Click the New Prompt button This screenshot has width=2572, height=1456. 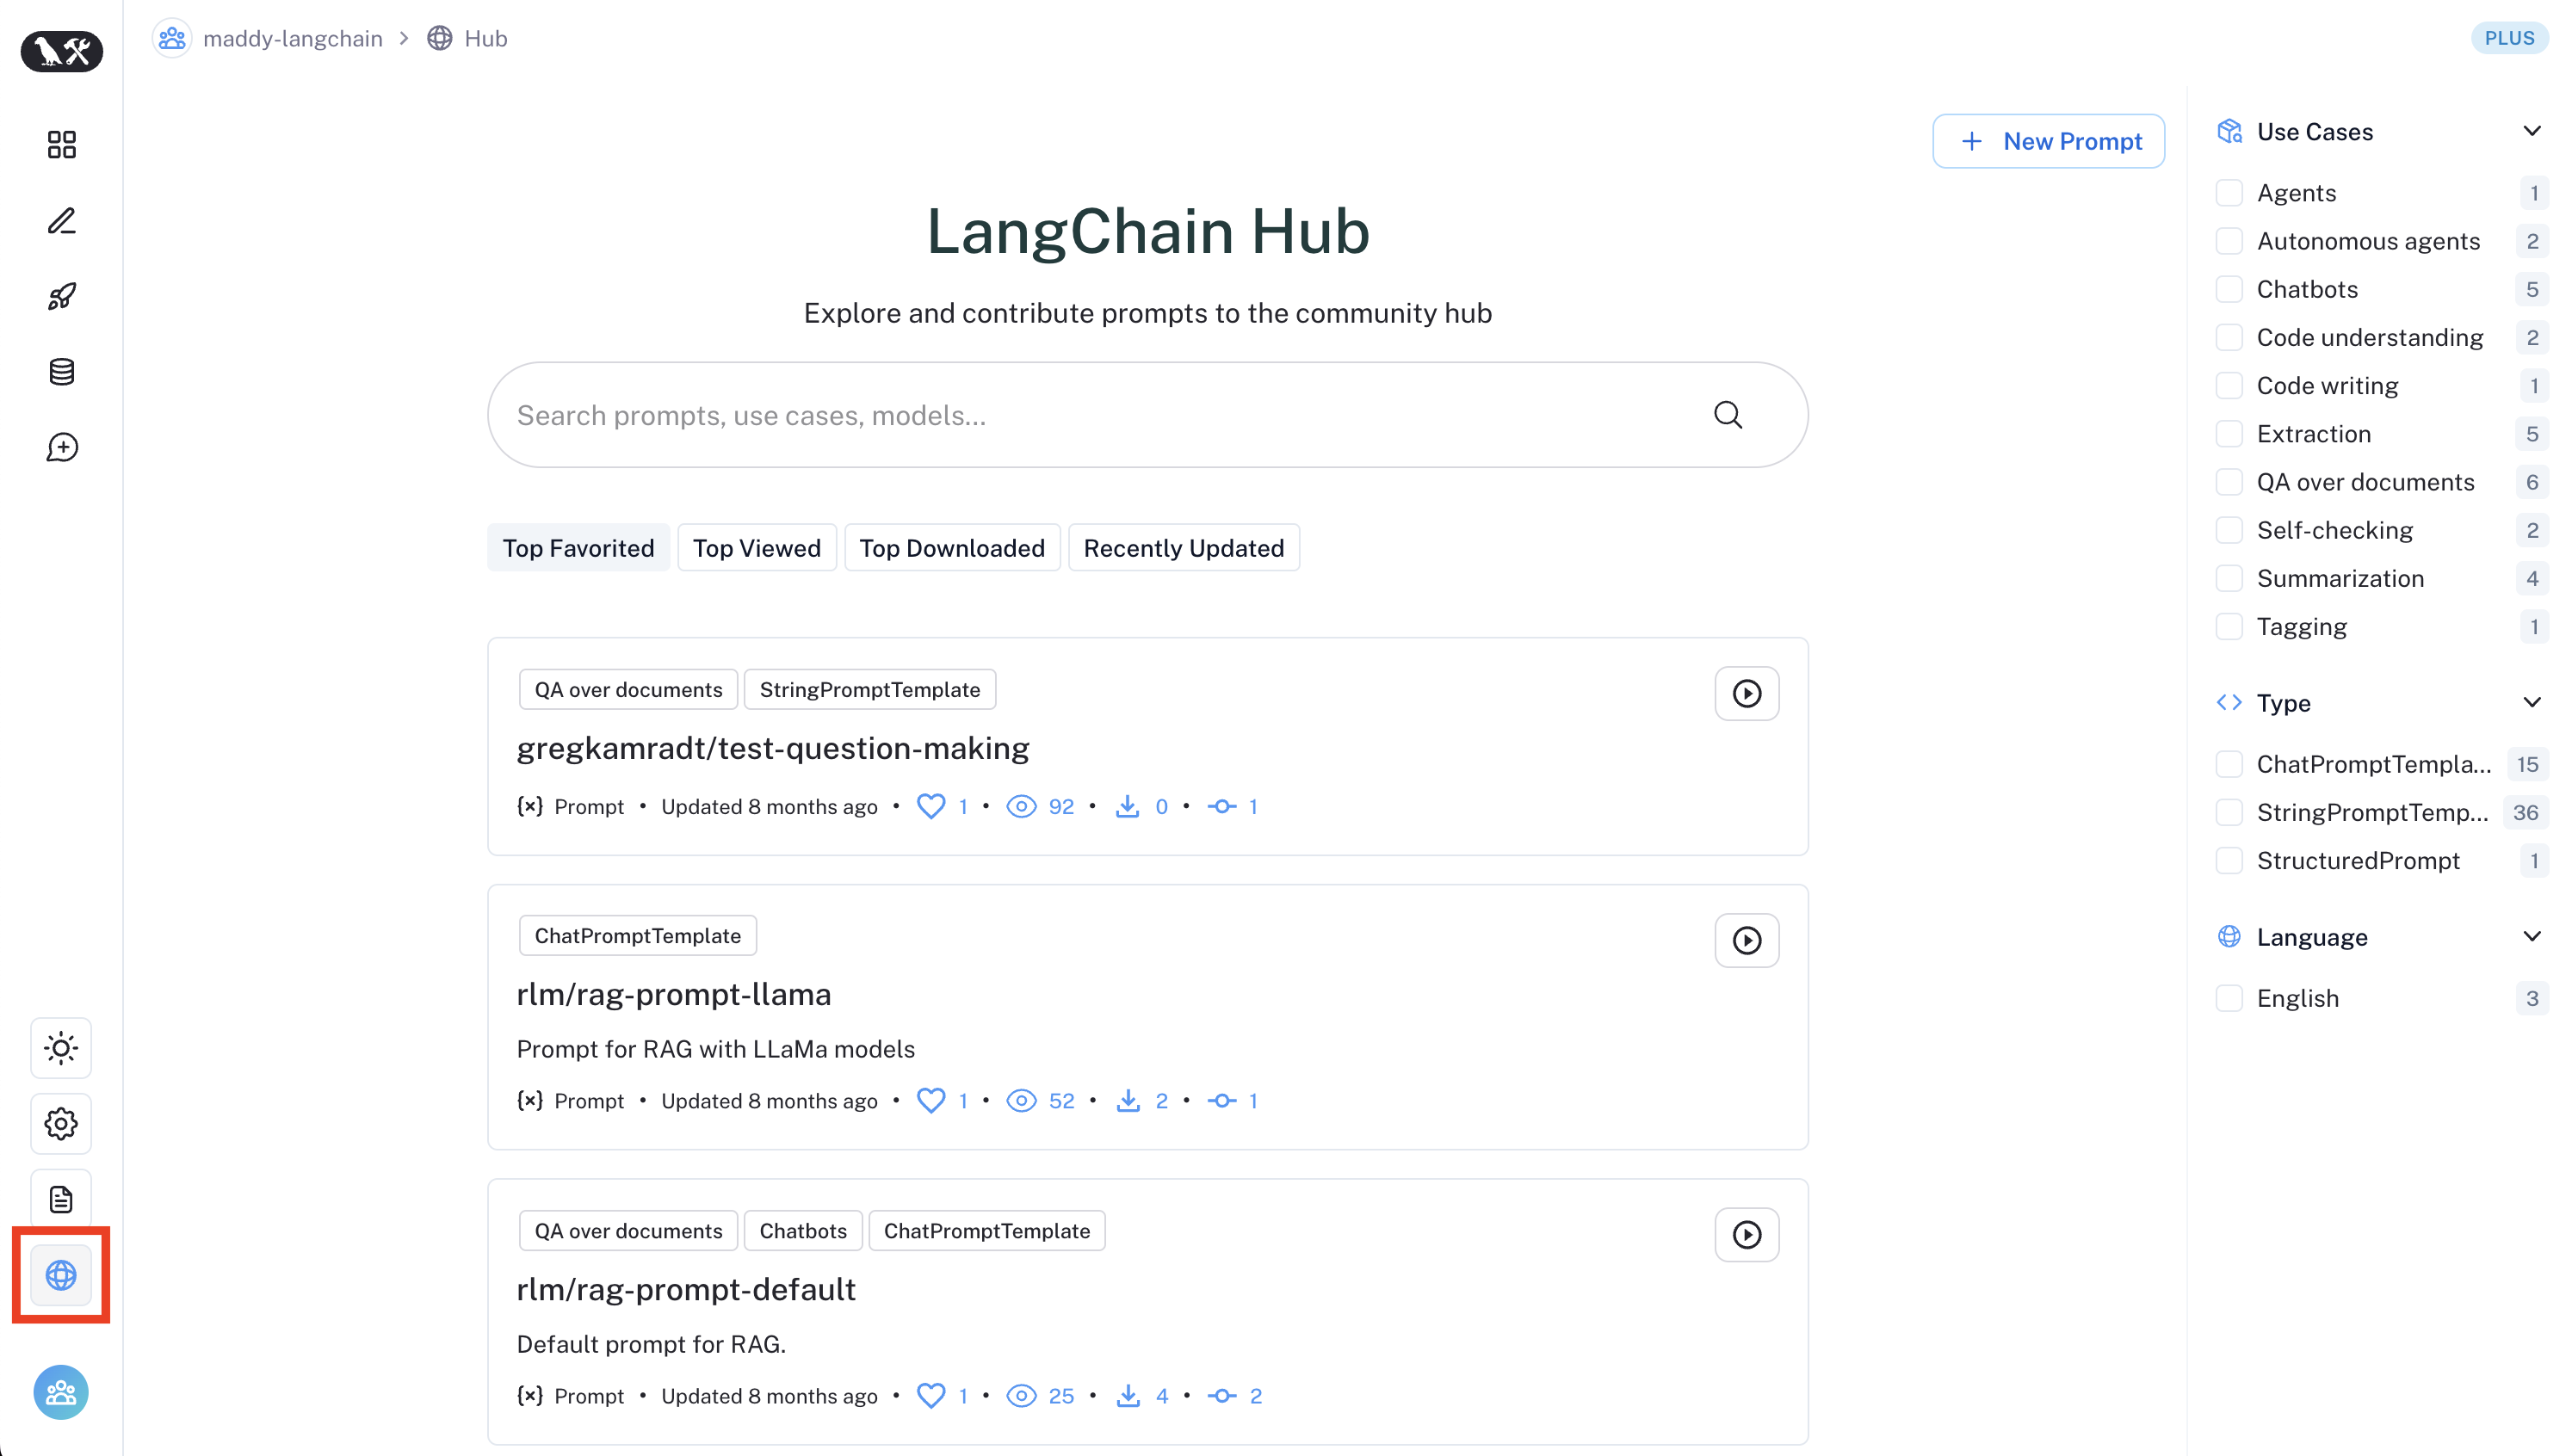[x=2048, y=141]
